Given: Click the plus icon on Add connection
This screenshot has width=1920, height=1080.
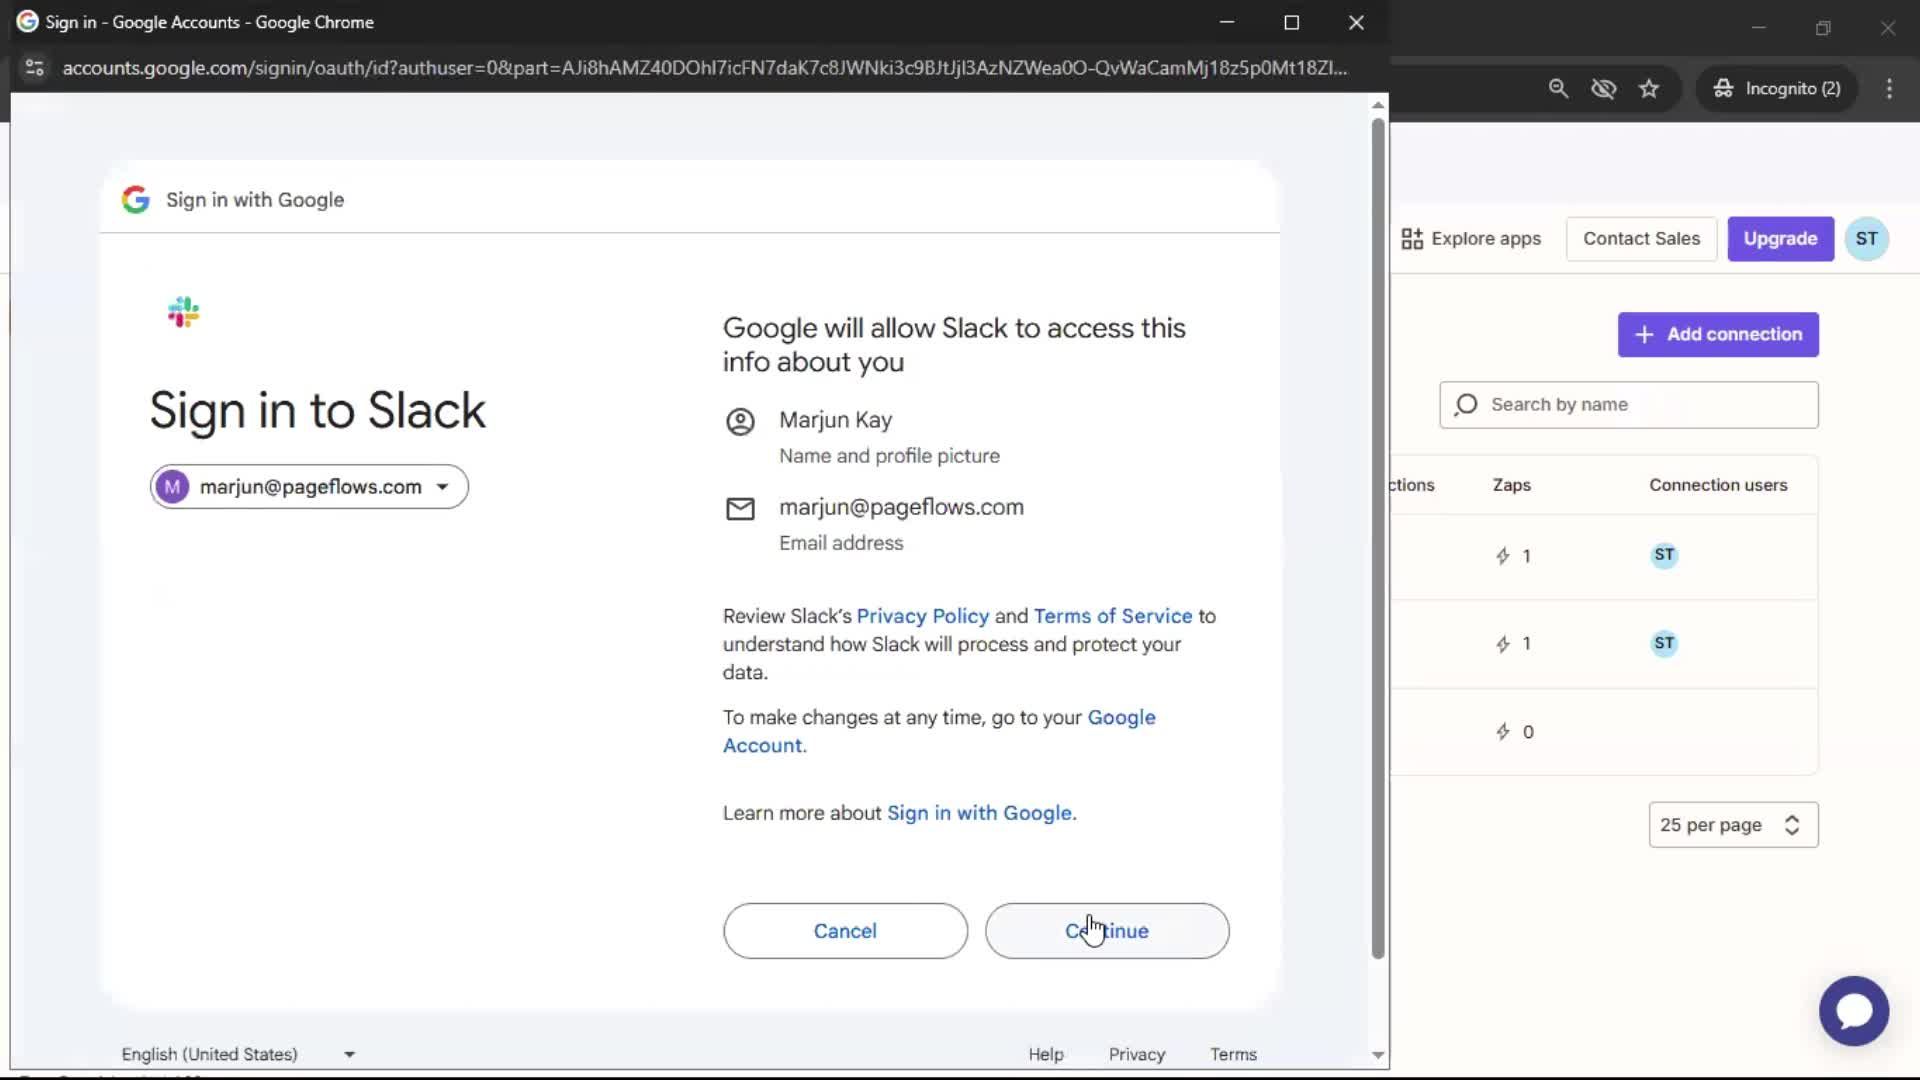Looking at the screenshot, I should pos(1644,334).
